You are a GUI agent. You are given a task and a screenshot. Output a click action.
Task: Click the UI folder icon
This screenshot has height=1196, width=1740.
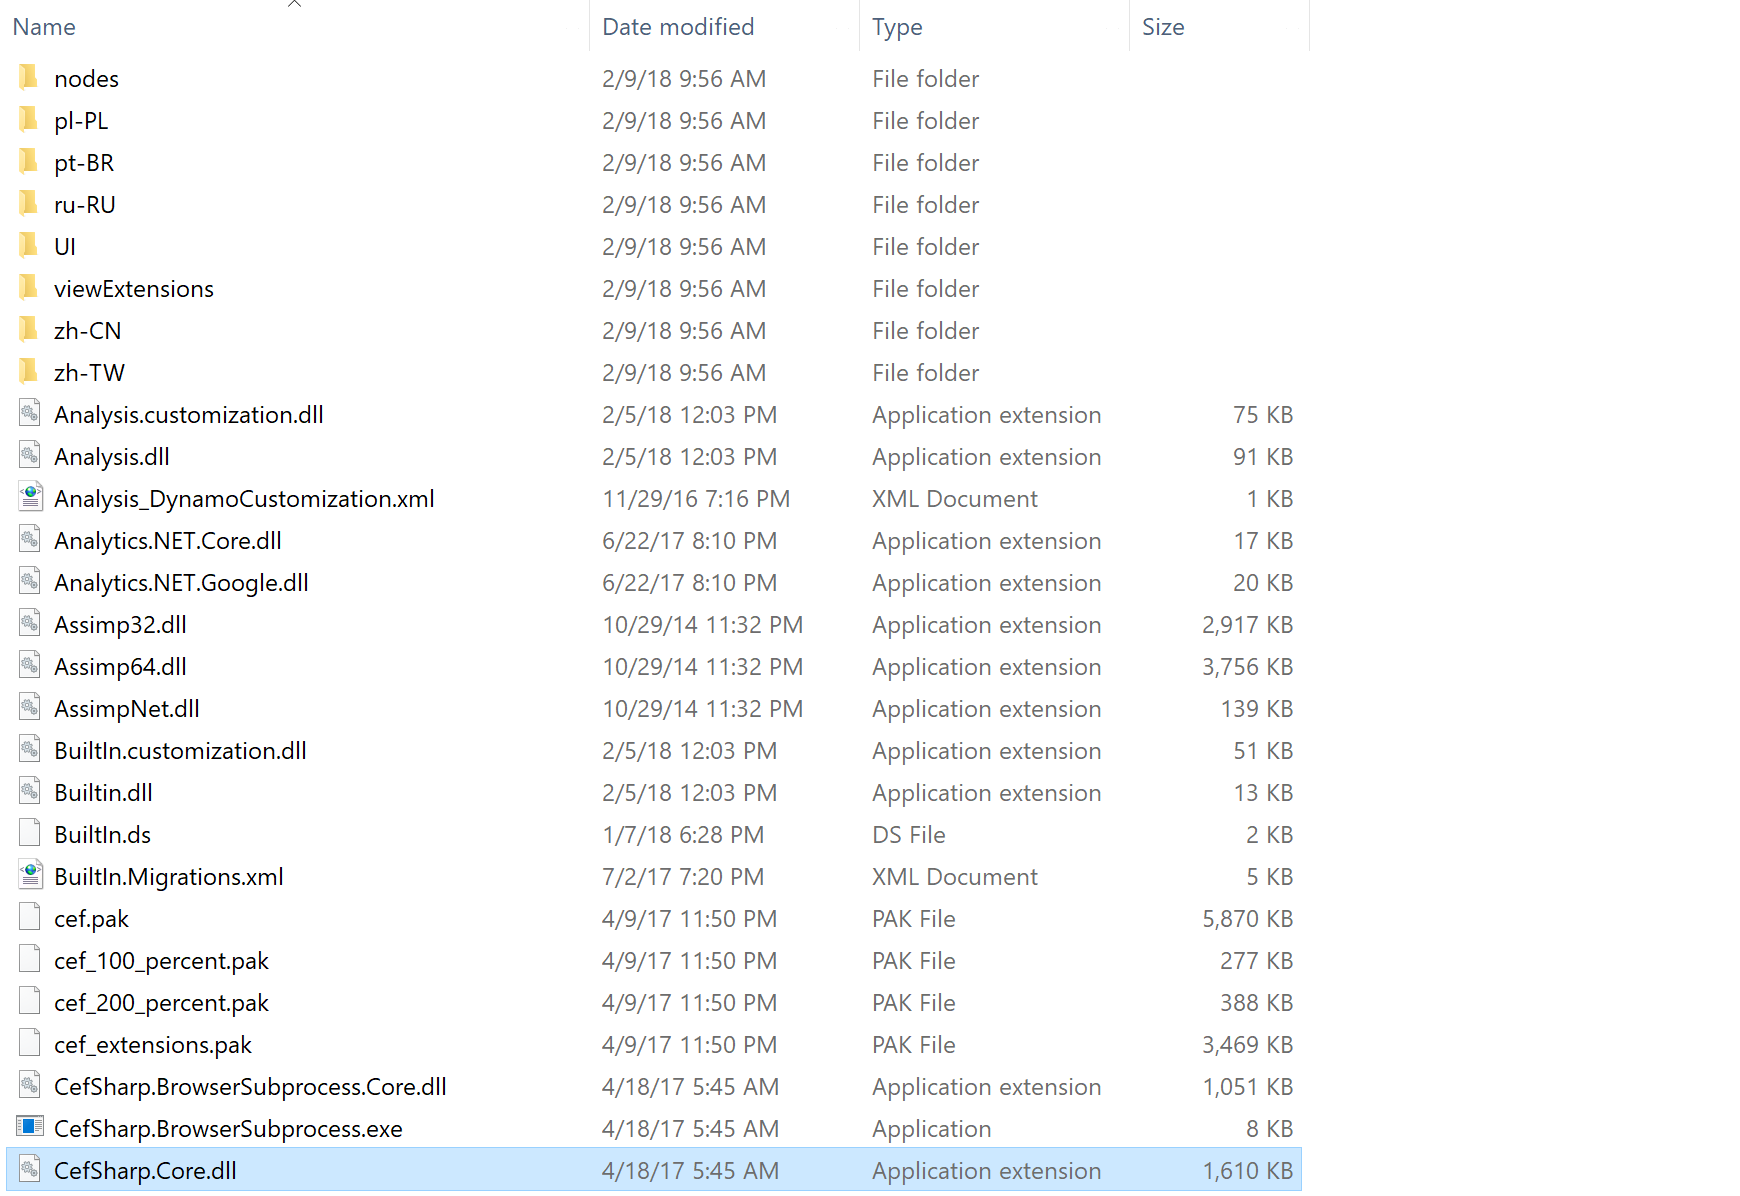(x=29, y=246)
